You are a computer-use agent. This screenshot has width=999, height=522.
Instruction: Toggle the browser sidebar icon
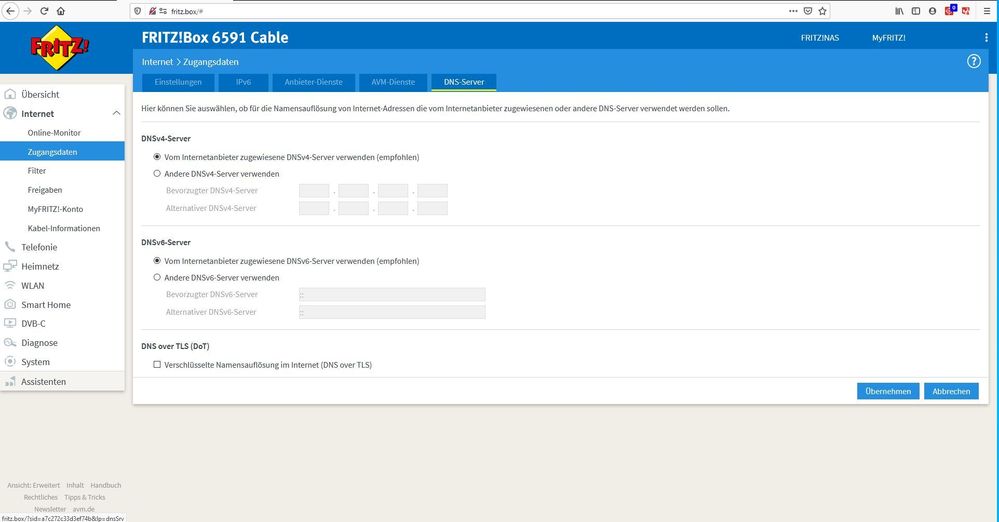[x=916, y=11]
